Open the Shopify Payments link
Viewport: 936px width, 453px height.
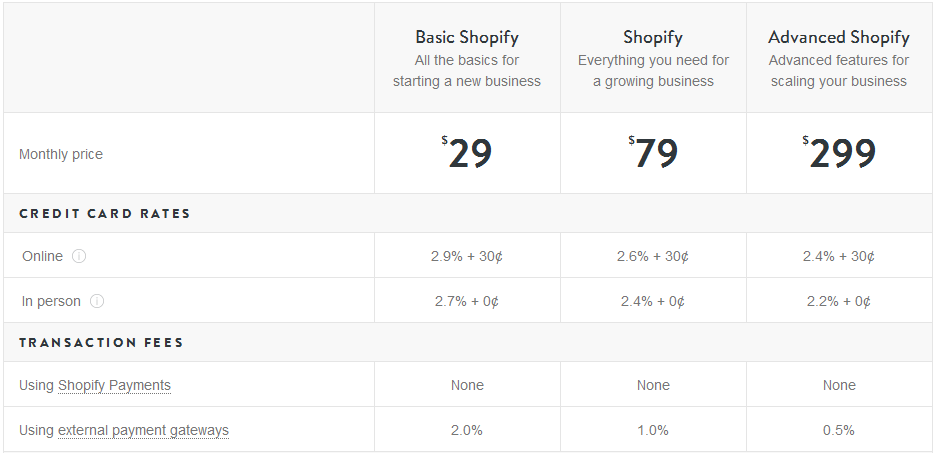click(114, 385)
